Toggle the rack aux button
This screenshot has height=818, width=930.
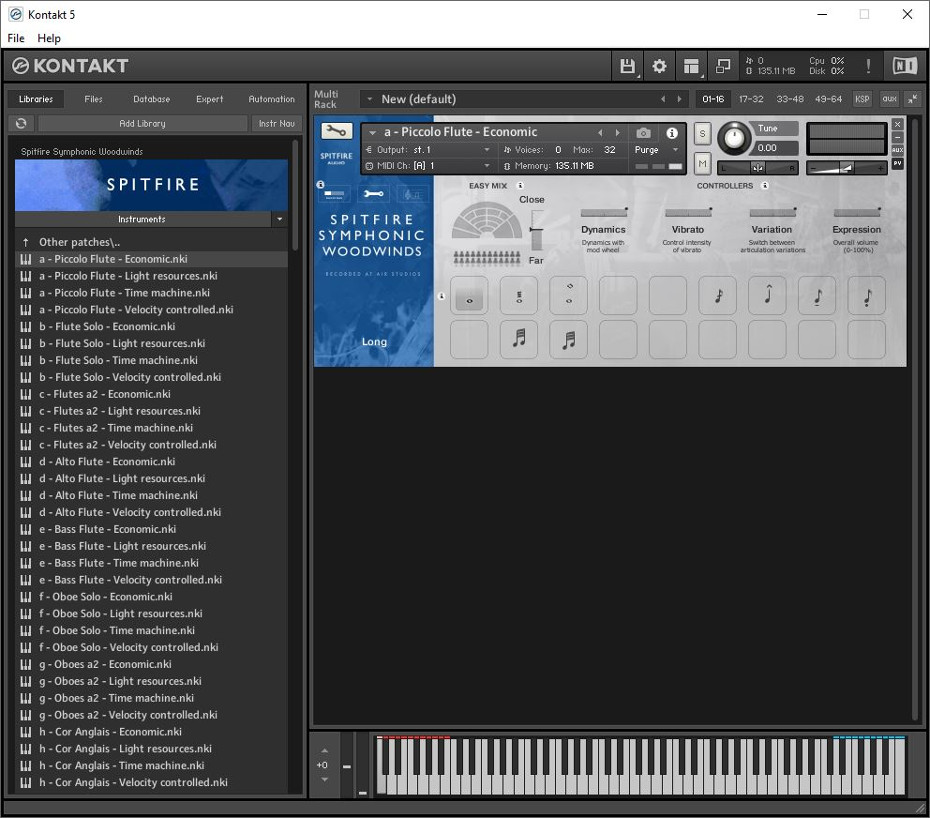890,99
